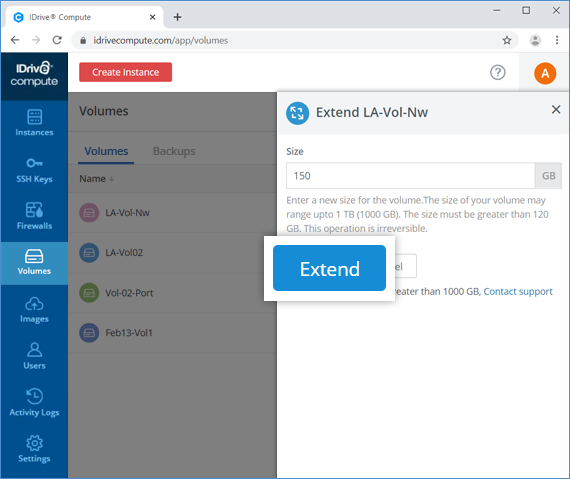The height and width of the screenshot is (479, 570).
Task: Select the Volumes tab
Action: coord(106,151)
